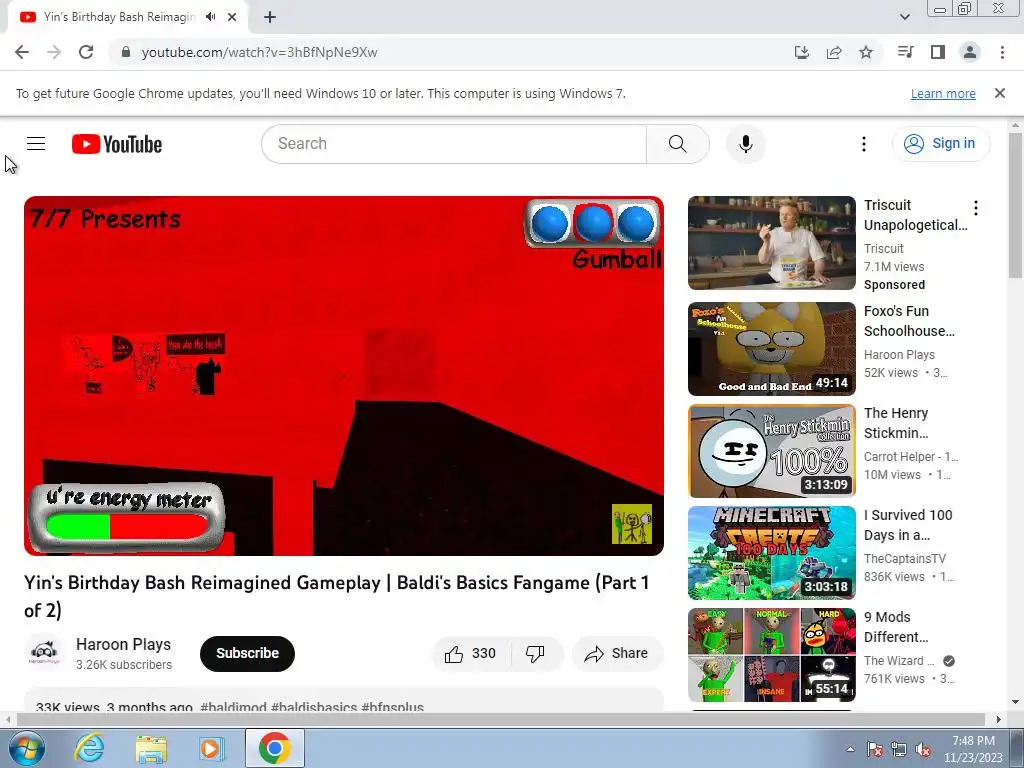Show hidden tray icons arrow
Screen dimensions: 1024x768
tap(850, 749)
